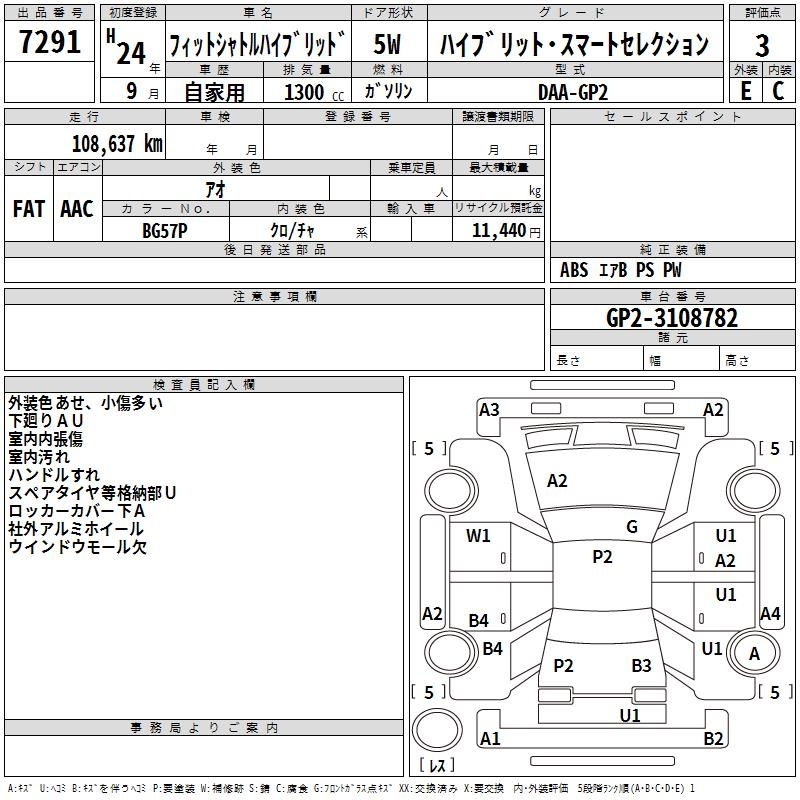Image resolution: width=800 pixels, height=800 pixels.
Task: Select the FAT shift type cell
Action: 28,209
